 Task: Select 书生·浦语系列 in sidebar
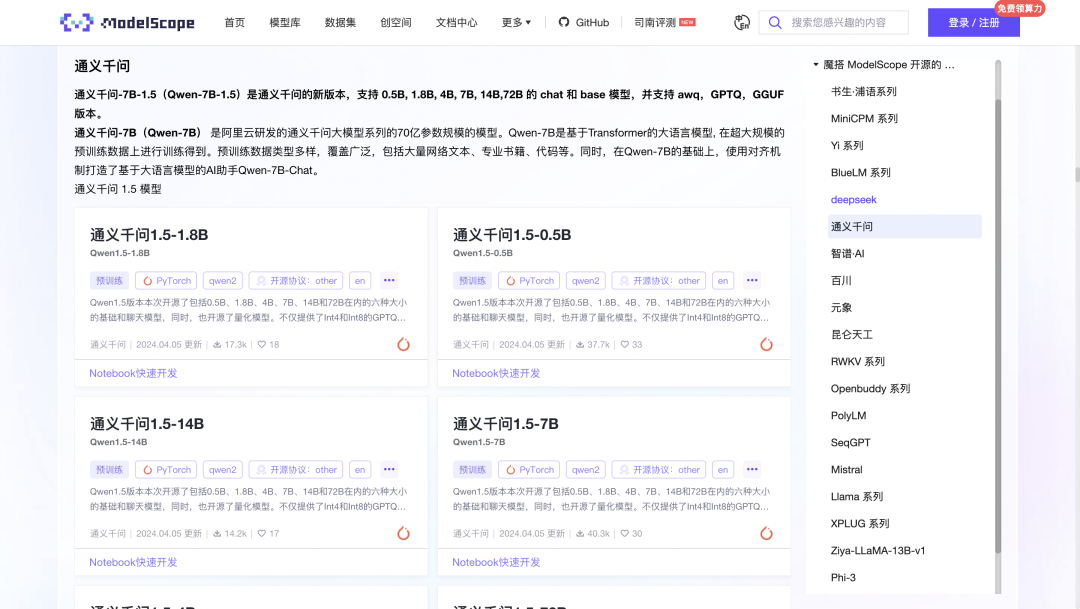coord(864,92)
